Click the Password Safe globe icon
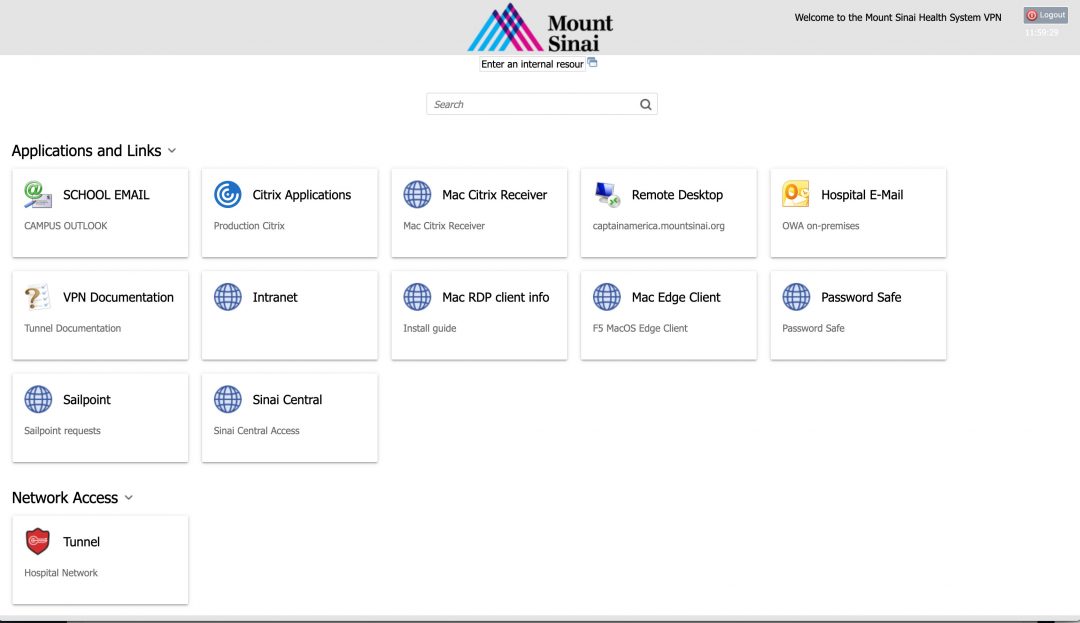 click(x=795, y=297)
